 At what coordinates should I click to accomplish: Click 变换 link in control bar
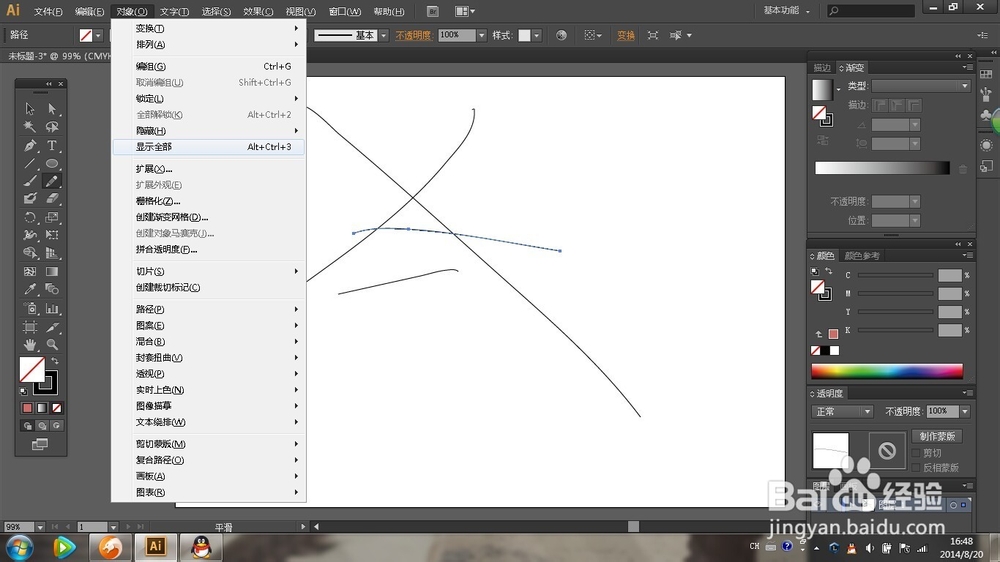click(x=626, y=36)
